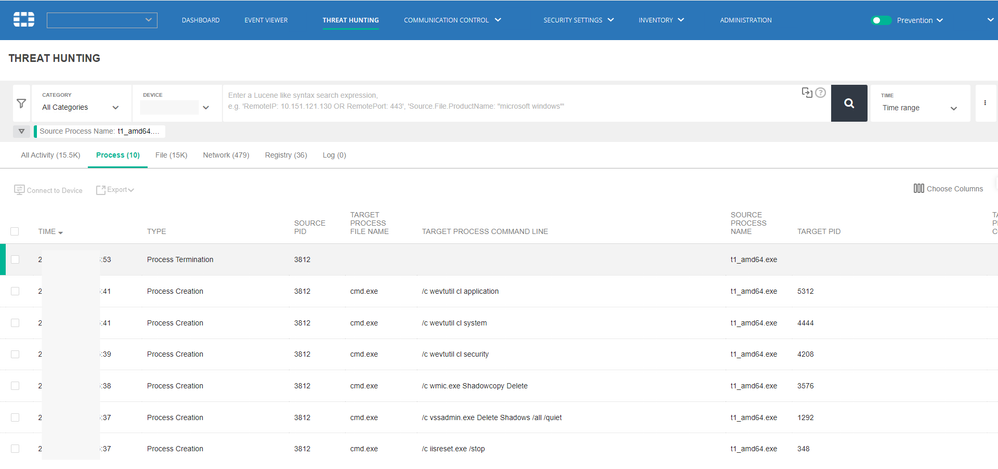Screen dimensions: 998x469
Task: Sort the table by the Time column header
Action: pyautogui.click(x=48, y=232)
